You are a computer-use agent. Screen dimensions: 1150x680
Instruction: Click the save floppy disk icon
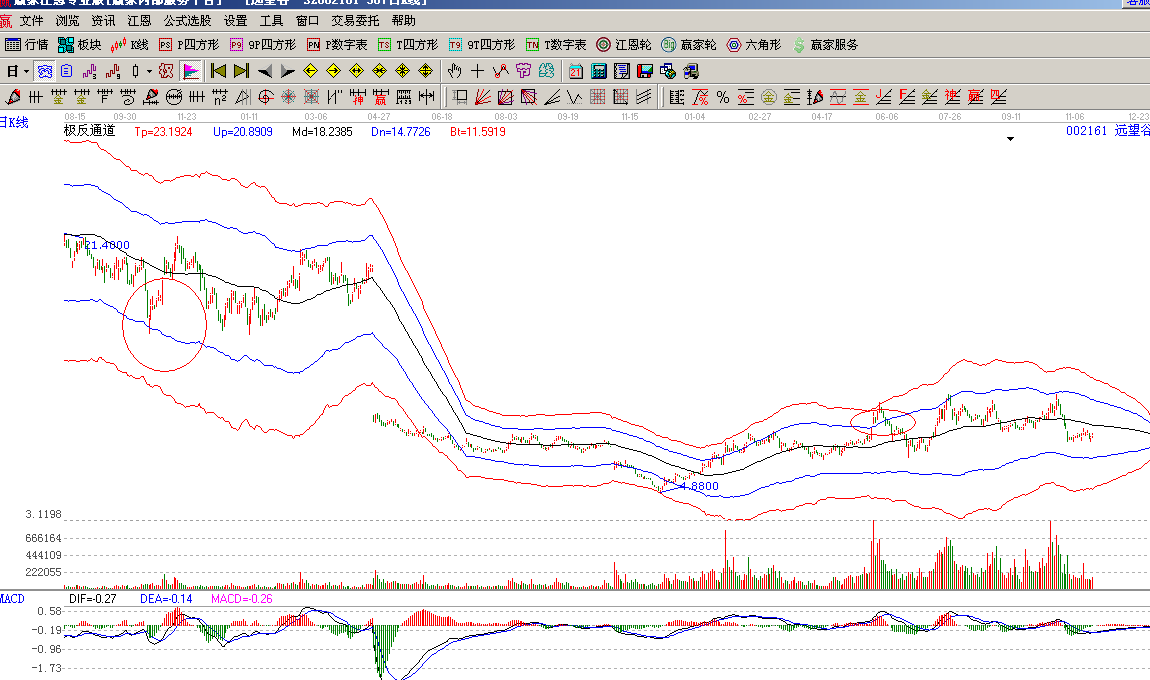645,71
